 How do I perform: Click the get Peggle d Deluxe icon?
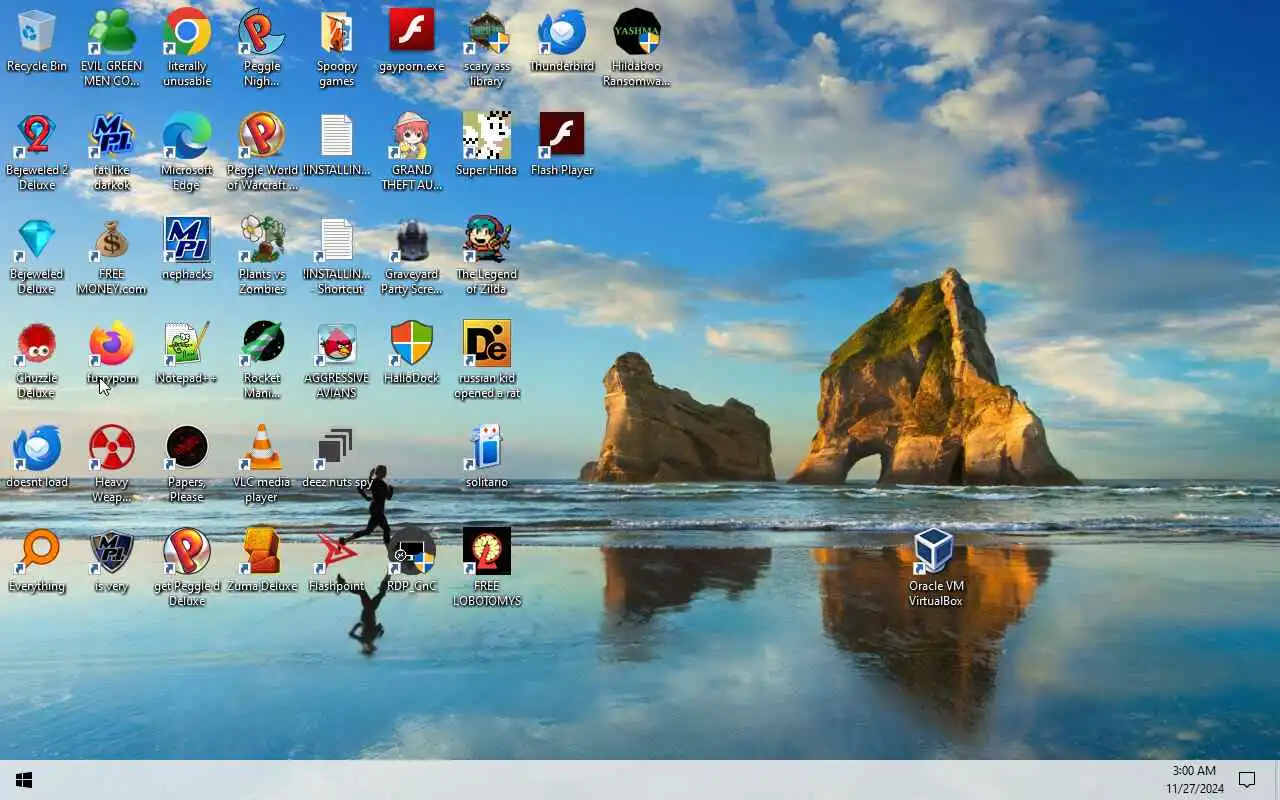point(187,552)
